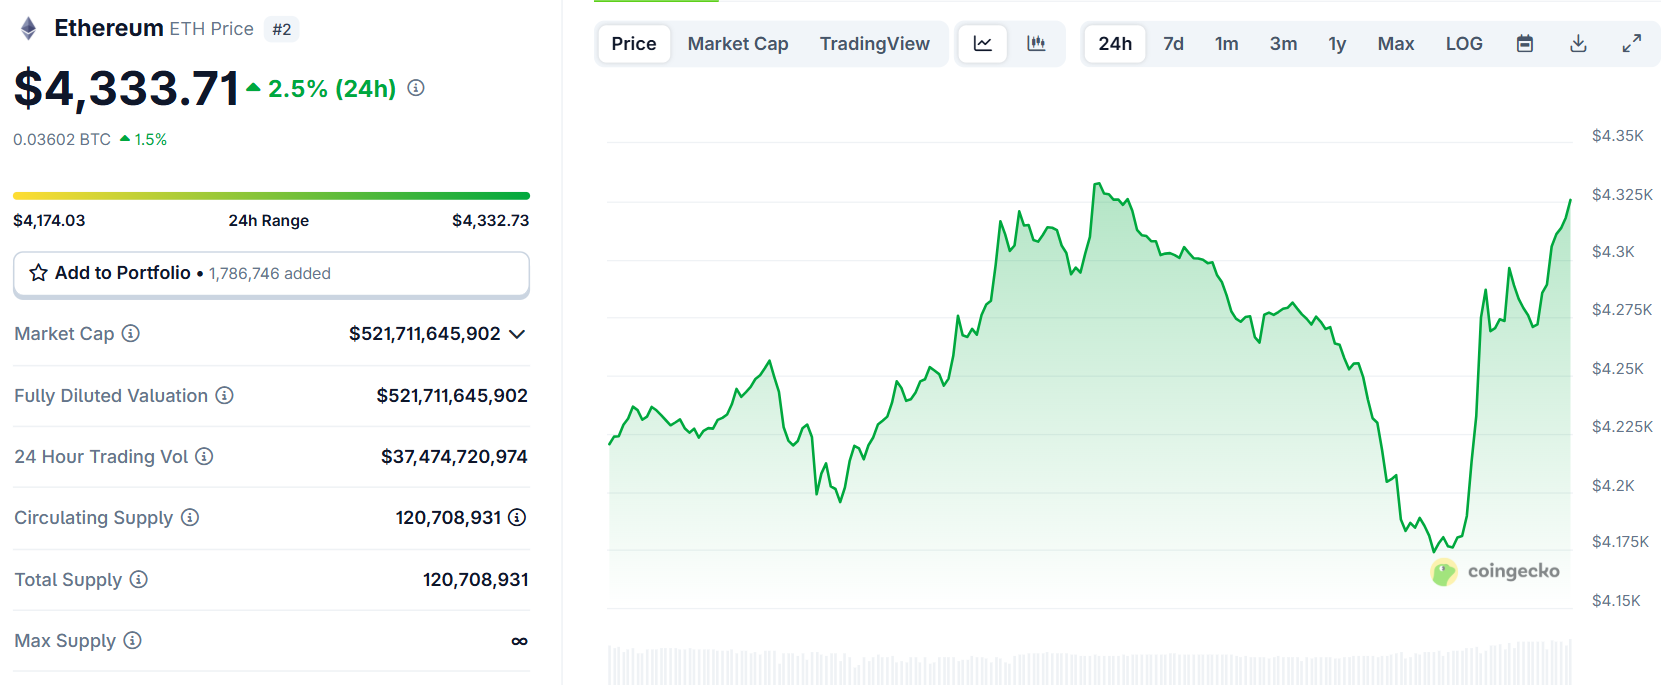Click the 2.5% (24h) change indicator

coord(322,89)
